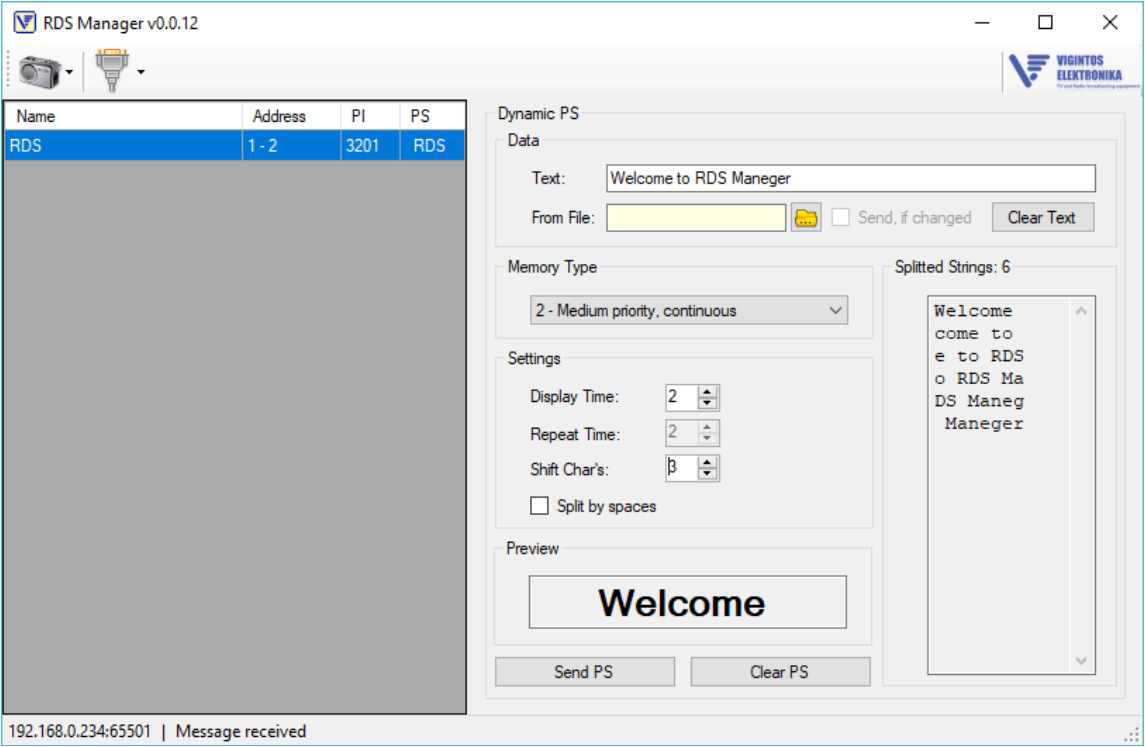Increase the Shift Char's value
The height and width of the screenshot is (747, 1145).
click(x=707, y=462)
